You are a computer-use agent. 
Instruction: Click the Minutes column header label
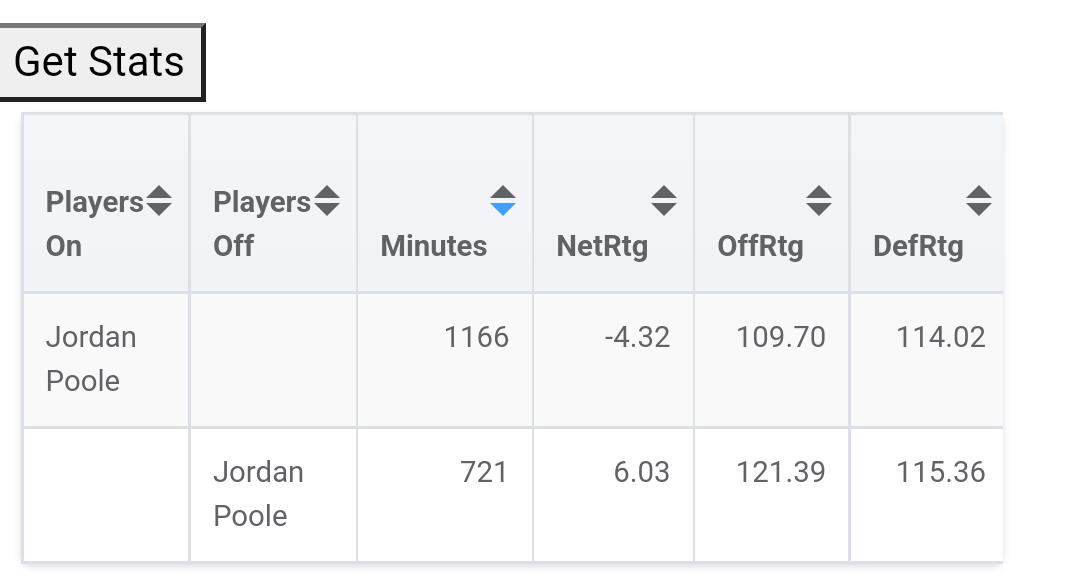click(434, 246)
